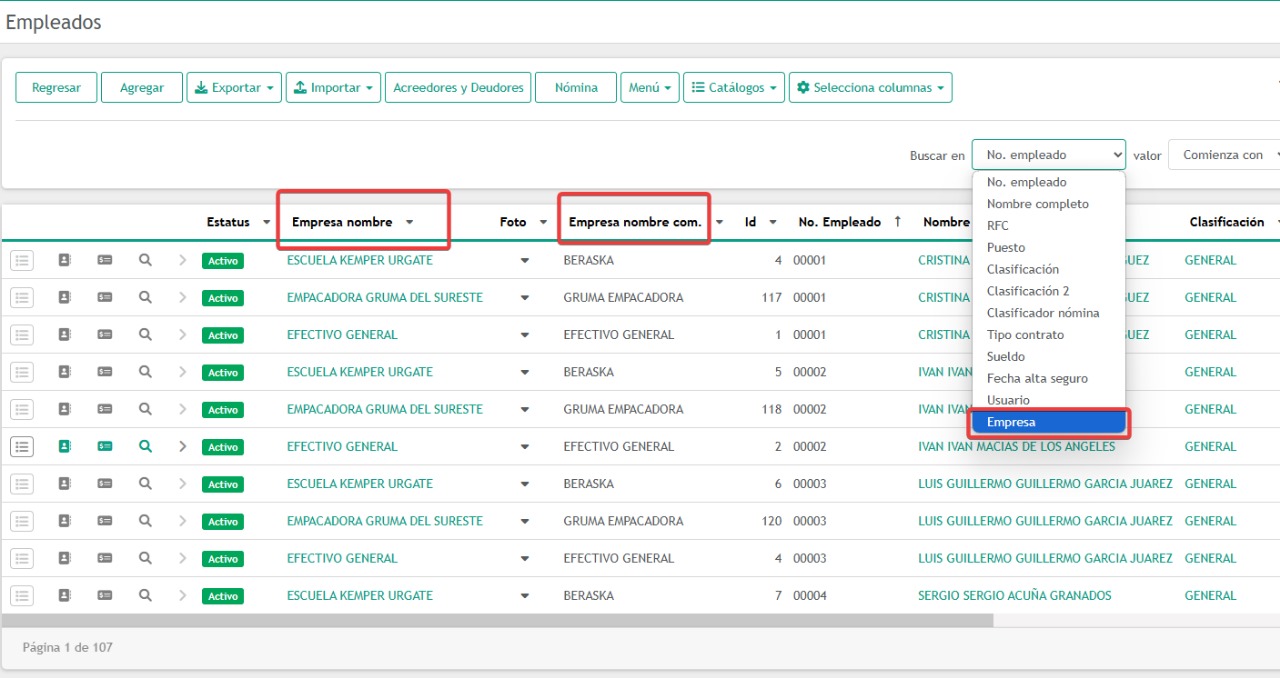Expand row chevron for Id 117

[x=182, y=297]
